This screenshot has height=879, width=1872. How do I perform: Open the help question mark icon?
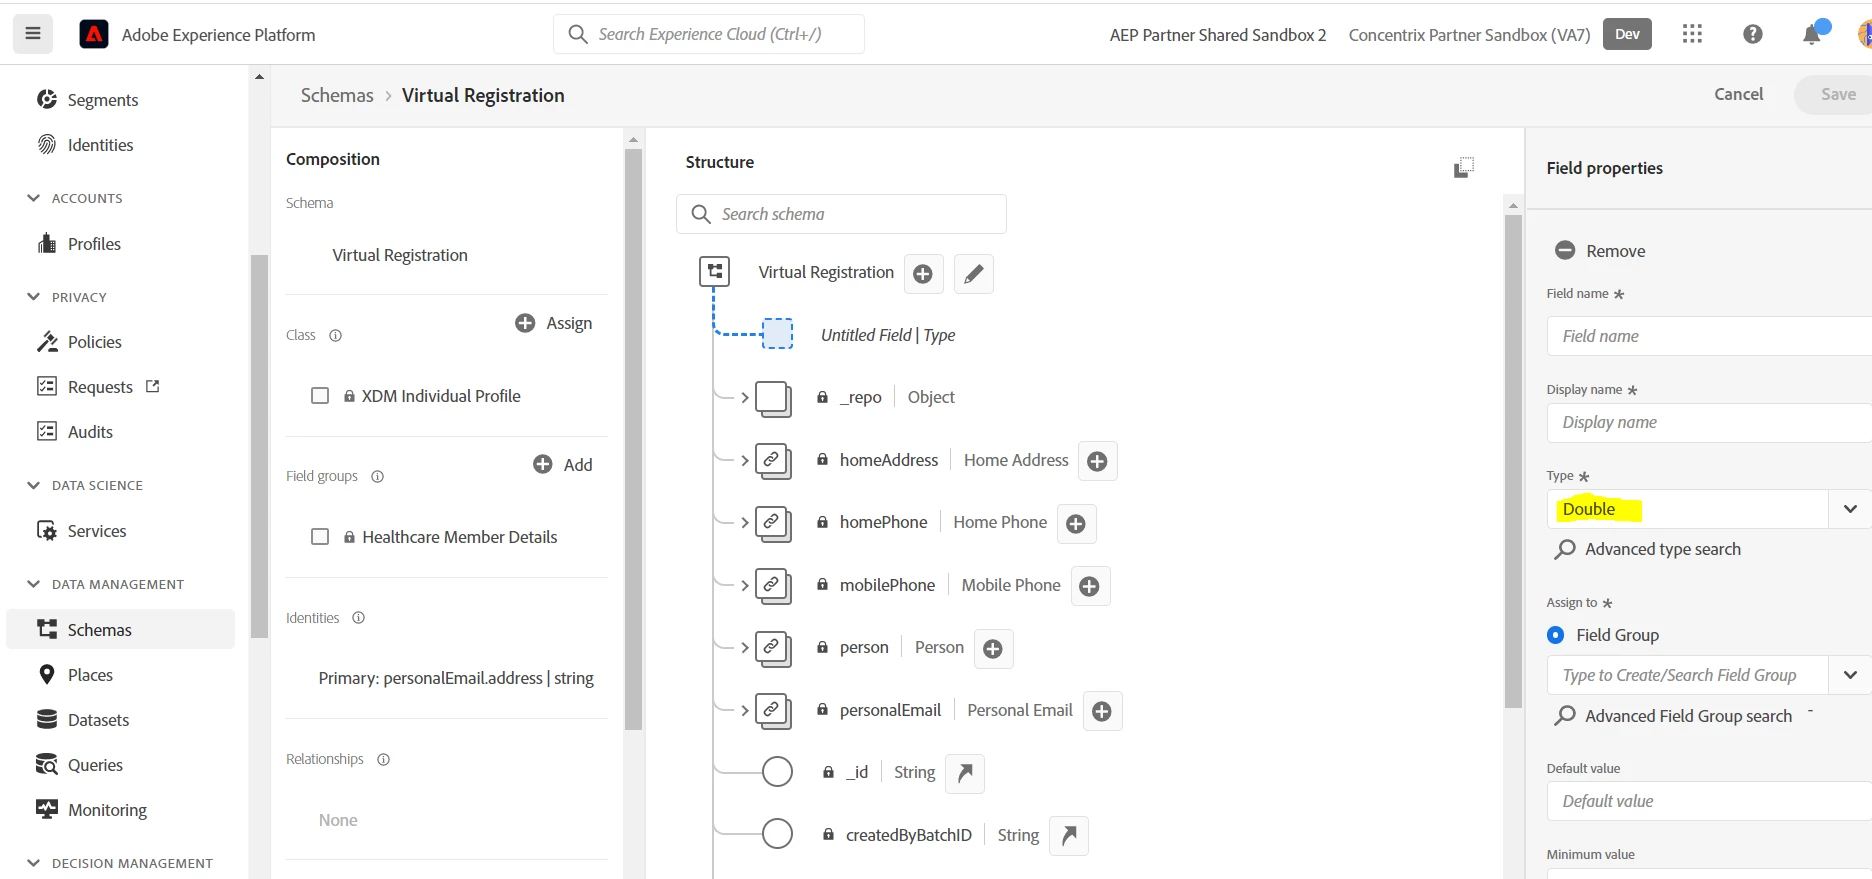pyautogui.click(x=1753, y=34)
